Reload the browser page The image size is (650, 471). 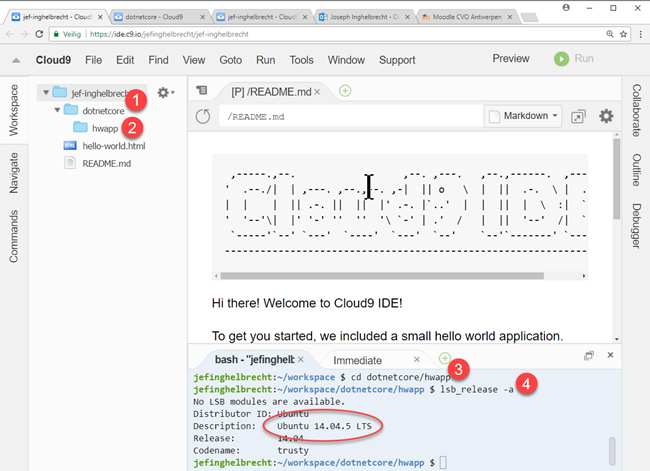coord(39,34)
